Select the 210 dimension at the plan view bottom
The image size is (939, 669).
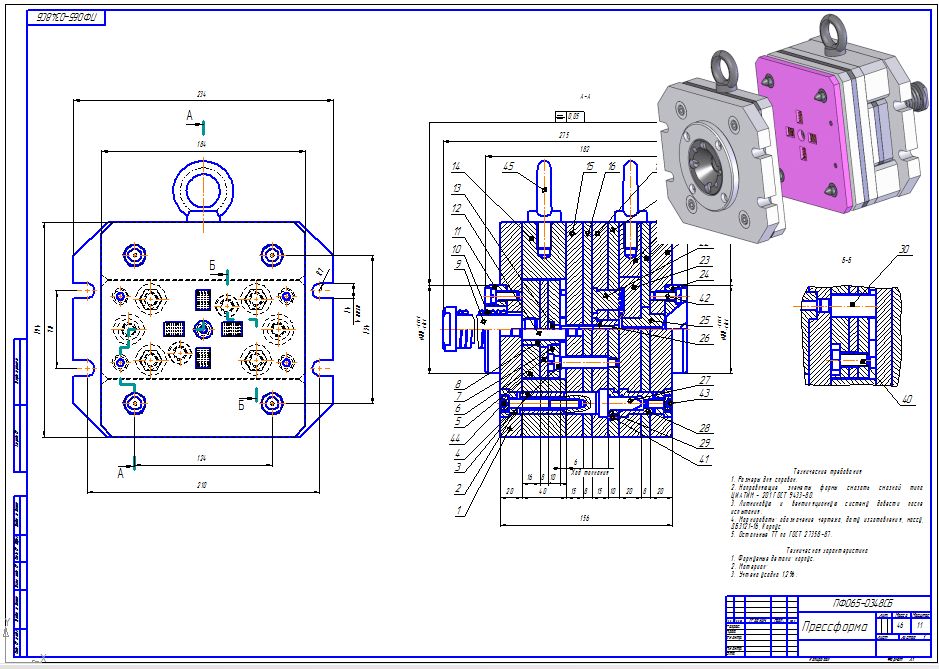point(201,486)
